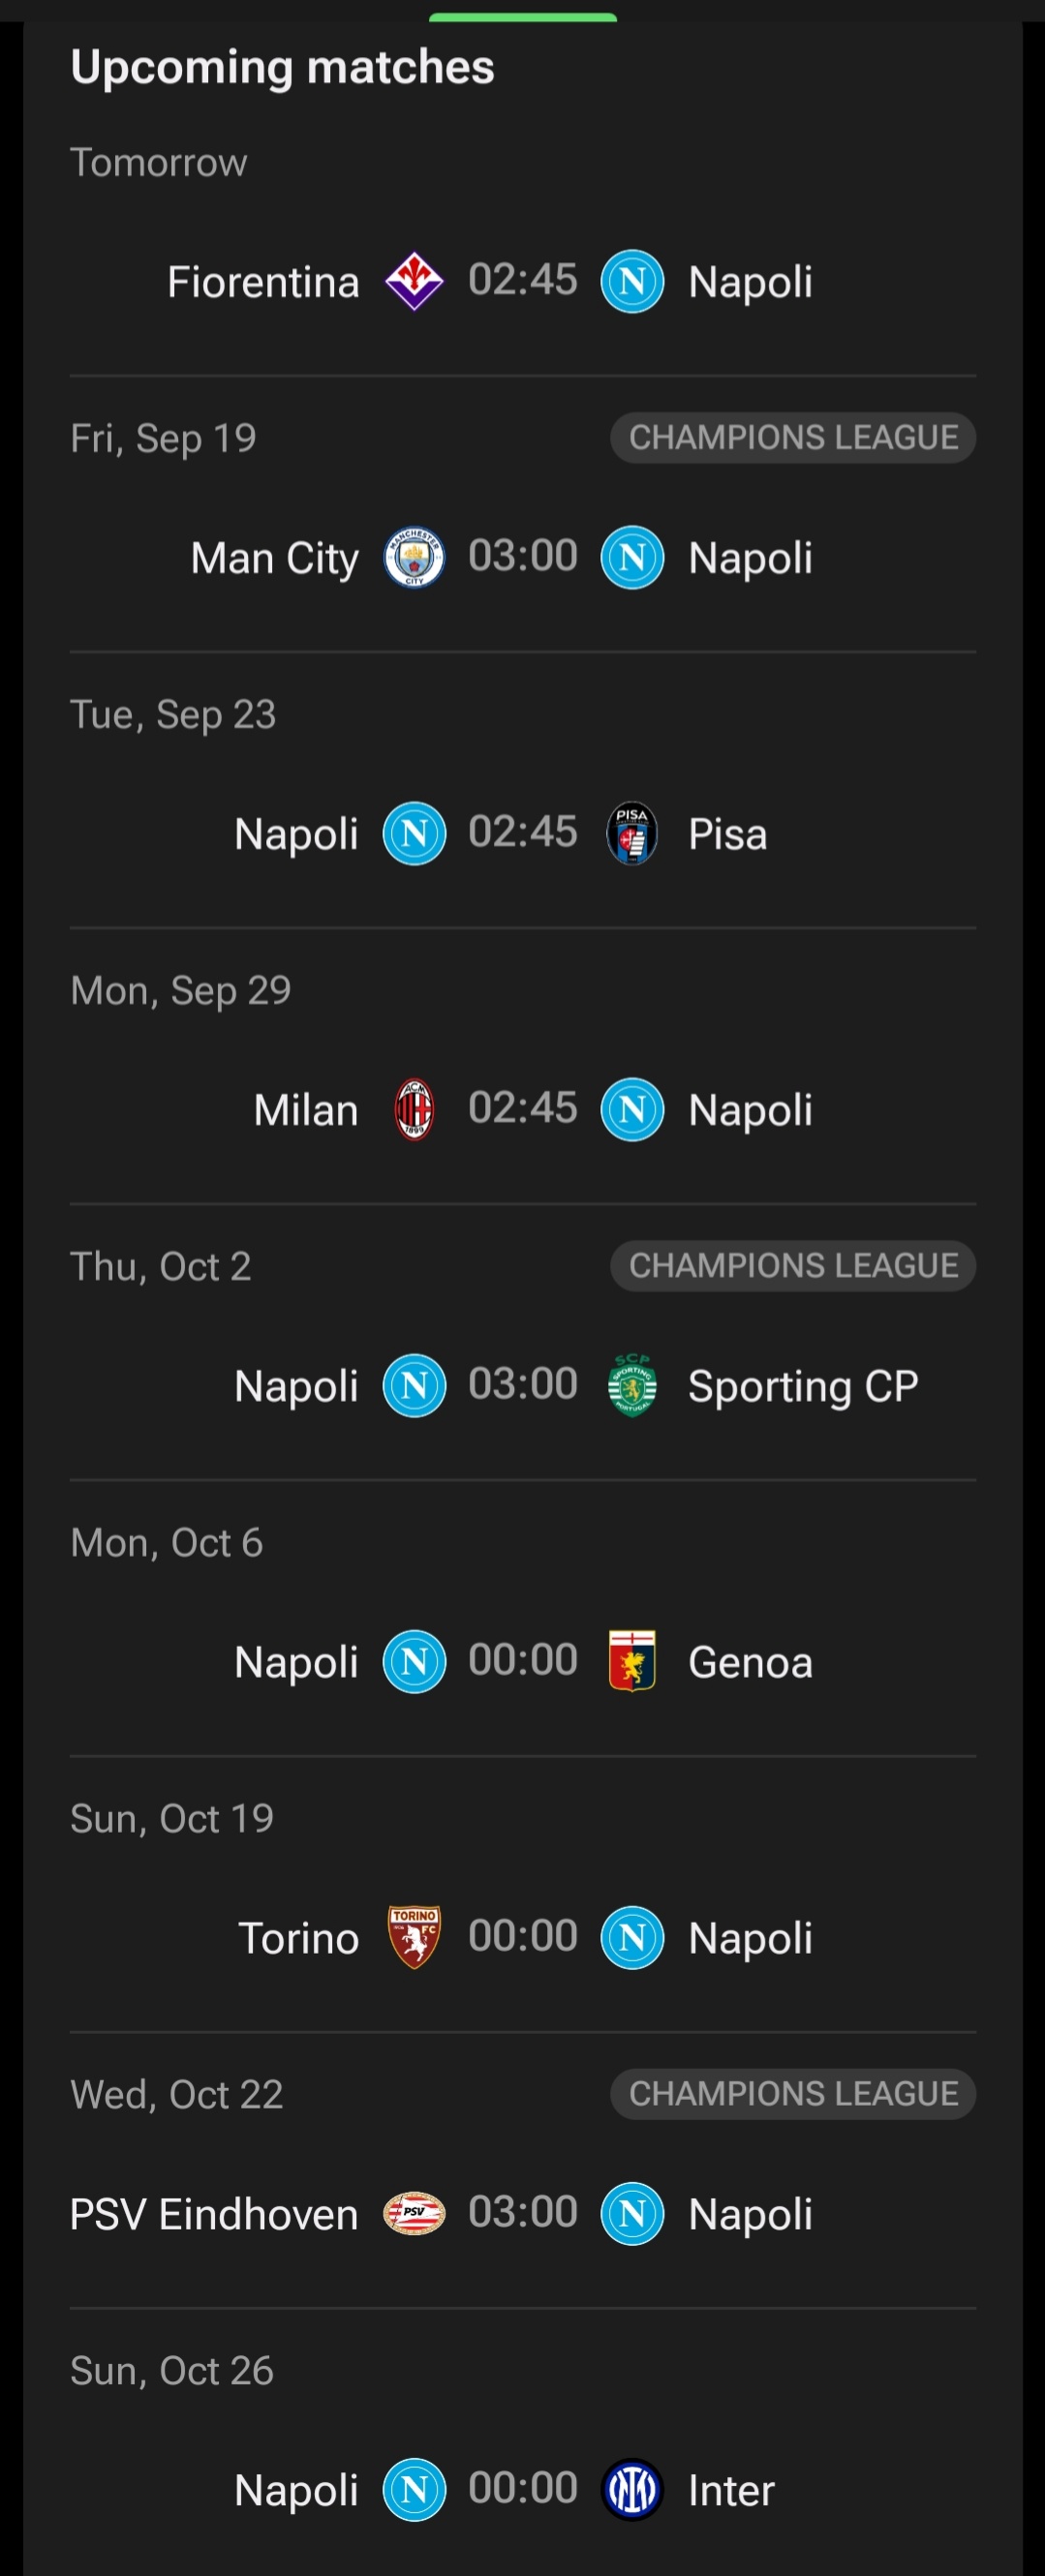Tap the Sporting CP crest

pos(632,1385)
